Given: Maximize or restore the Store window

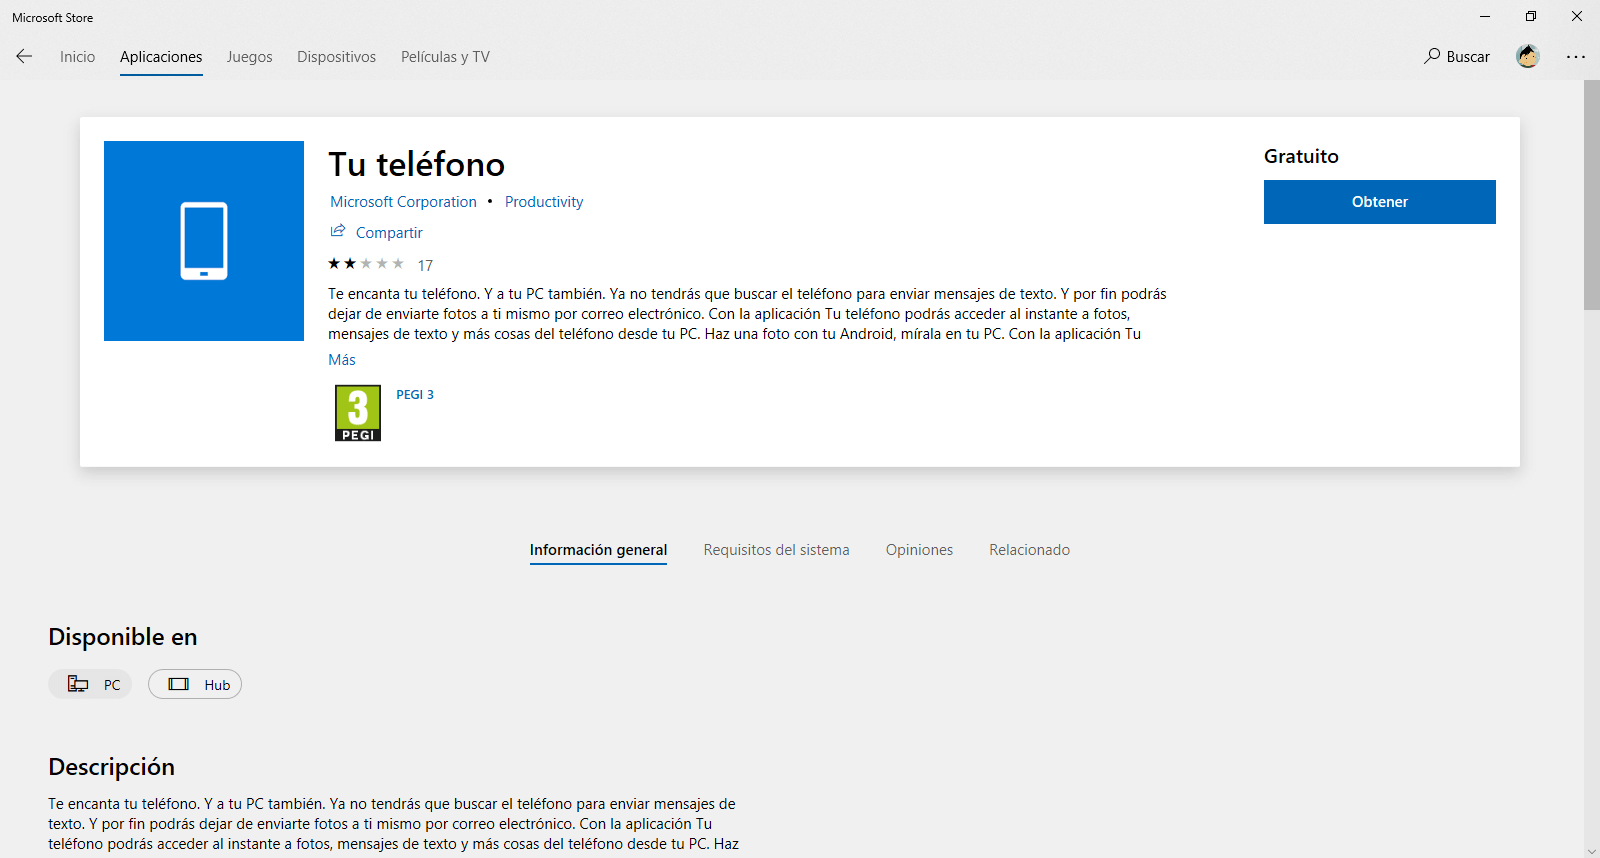Looking at the screenshot, I should click(x=1530, y=16).
